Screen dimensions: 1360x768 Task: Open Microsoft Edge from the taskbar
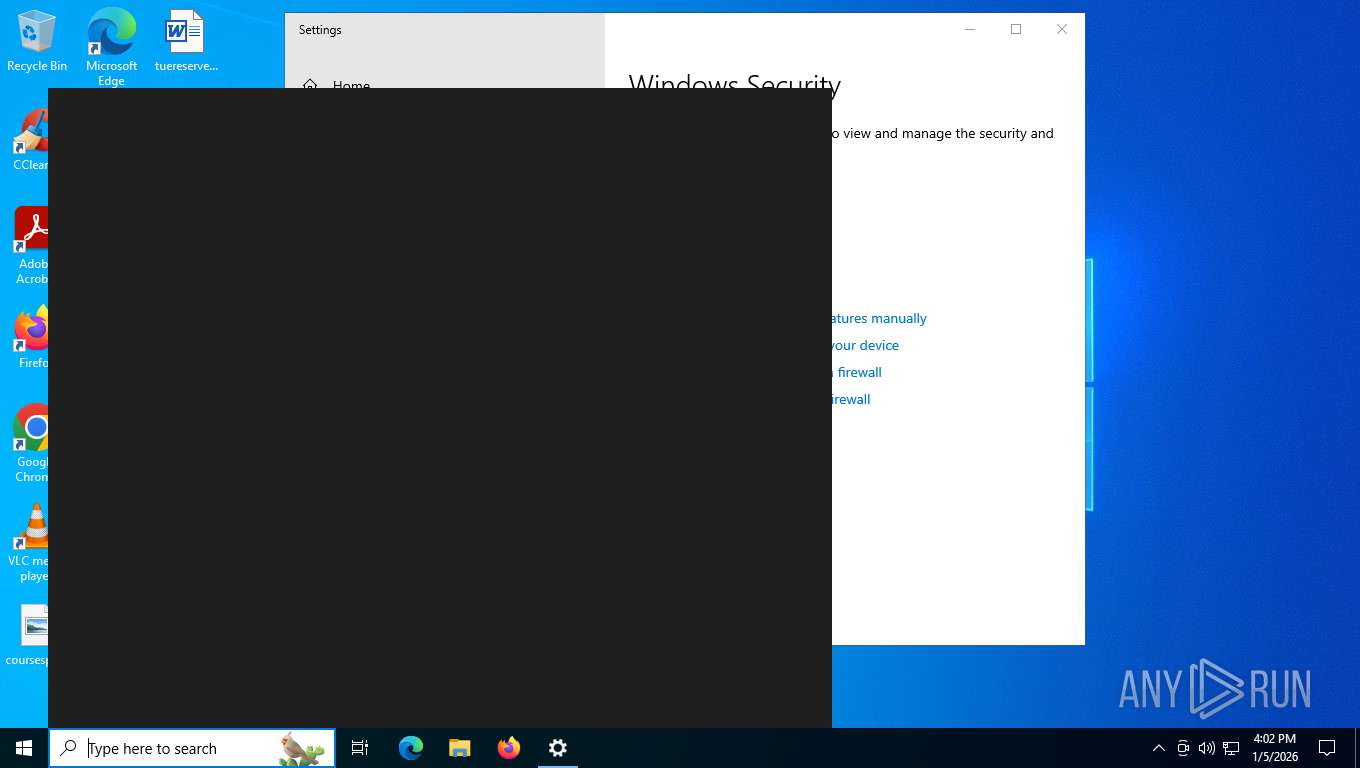[x=411, y=748]
